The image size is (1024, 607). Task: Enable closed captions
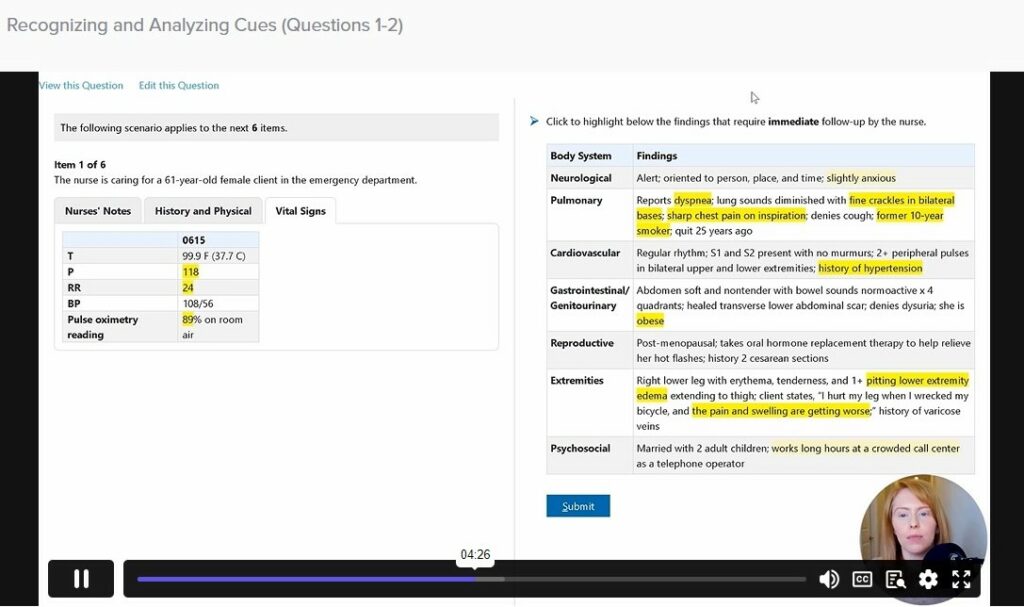click(x=861, y=579)
